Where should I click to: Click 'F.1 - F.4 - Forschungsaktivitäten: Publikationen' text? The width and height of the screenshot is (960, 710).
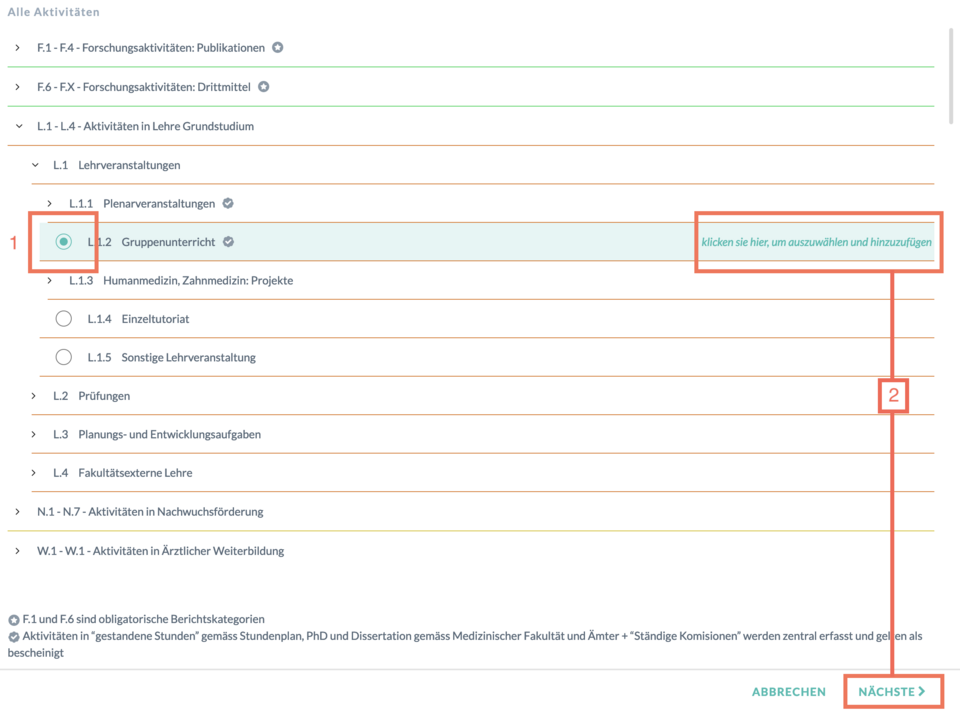coord(151,48)
